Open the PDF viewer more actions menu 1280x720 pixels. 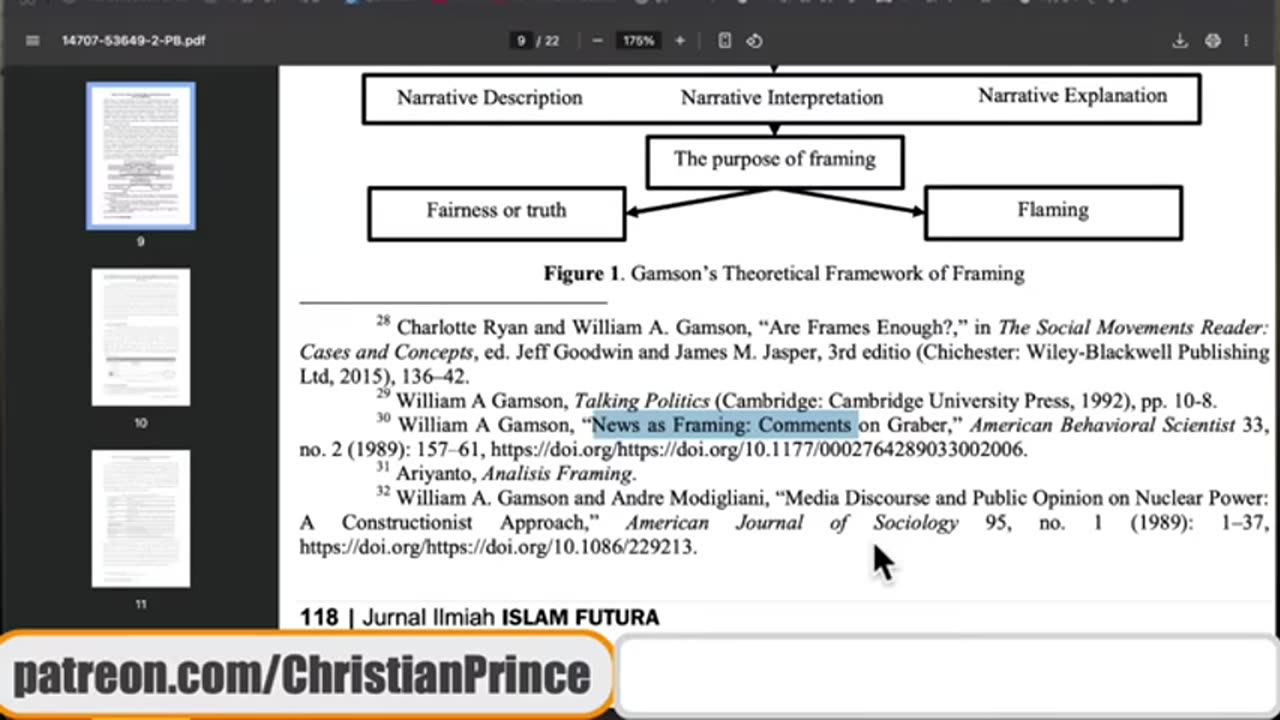pyautogui.click(x=1246, y=41)
